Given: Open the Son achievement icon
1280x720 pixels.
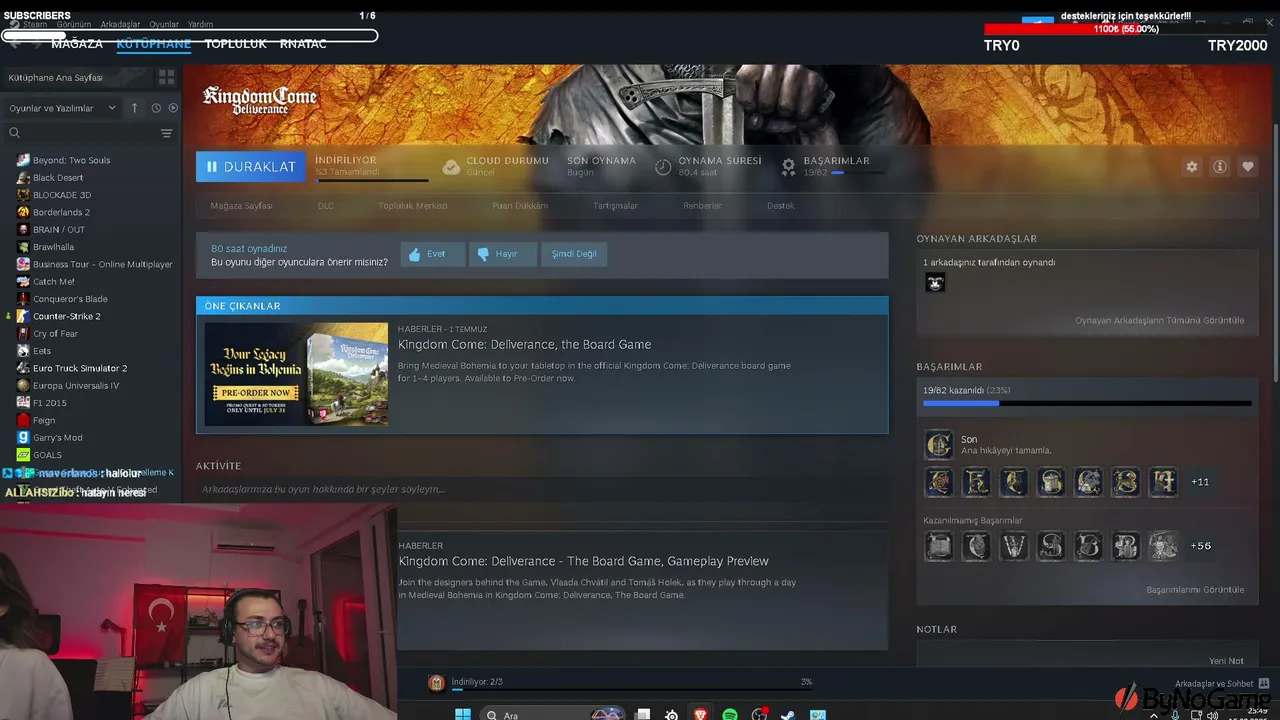Looking at the screenshot, I should (939, 444).
